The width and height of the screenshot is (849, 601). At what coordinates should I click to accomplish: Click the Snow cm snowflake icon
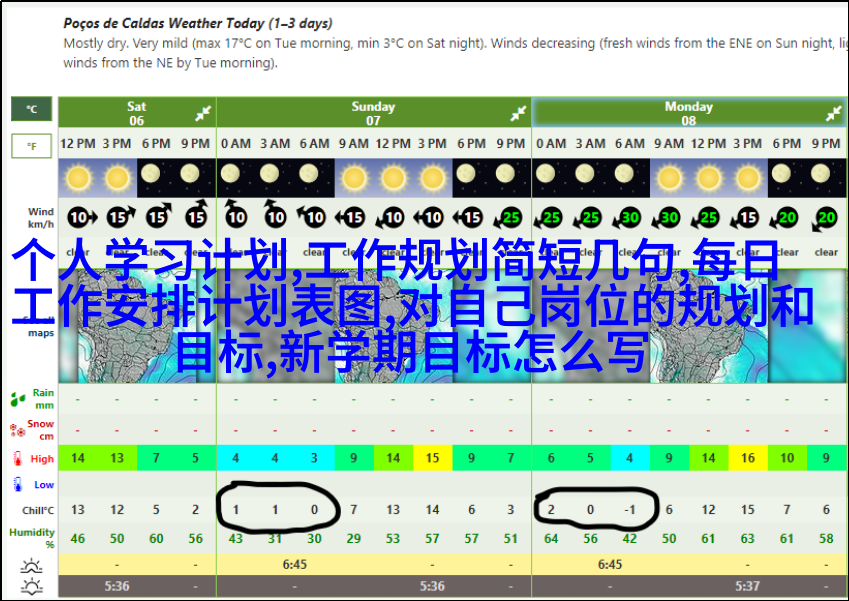point(18,431)
